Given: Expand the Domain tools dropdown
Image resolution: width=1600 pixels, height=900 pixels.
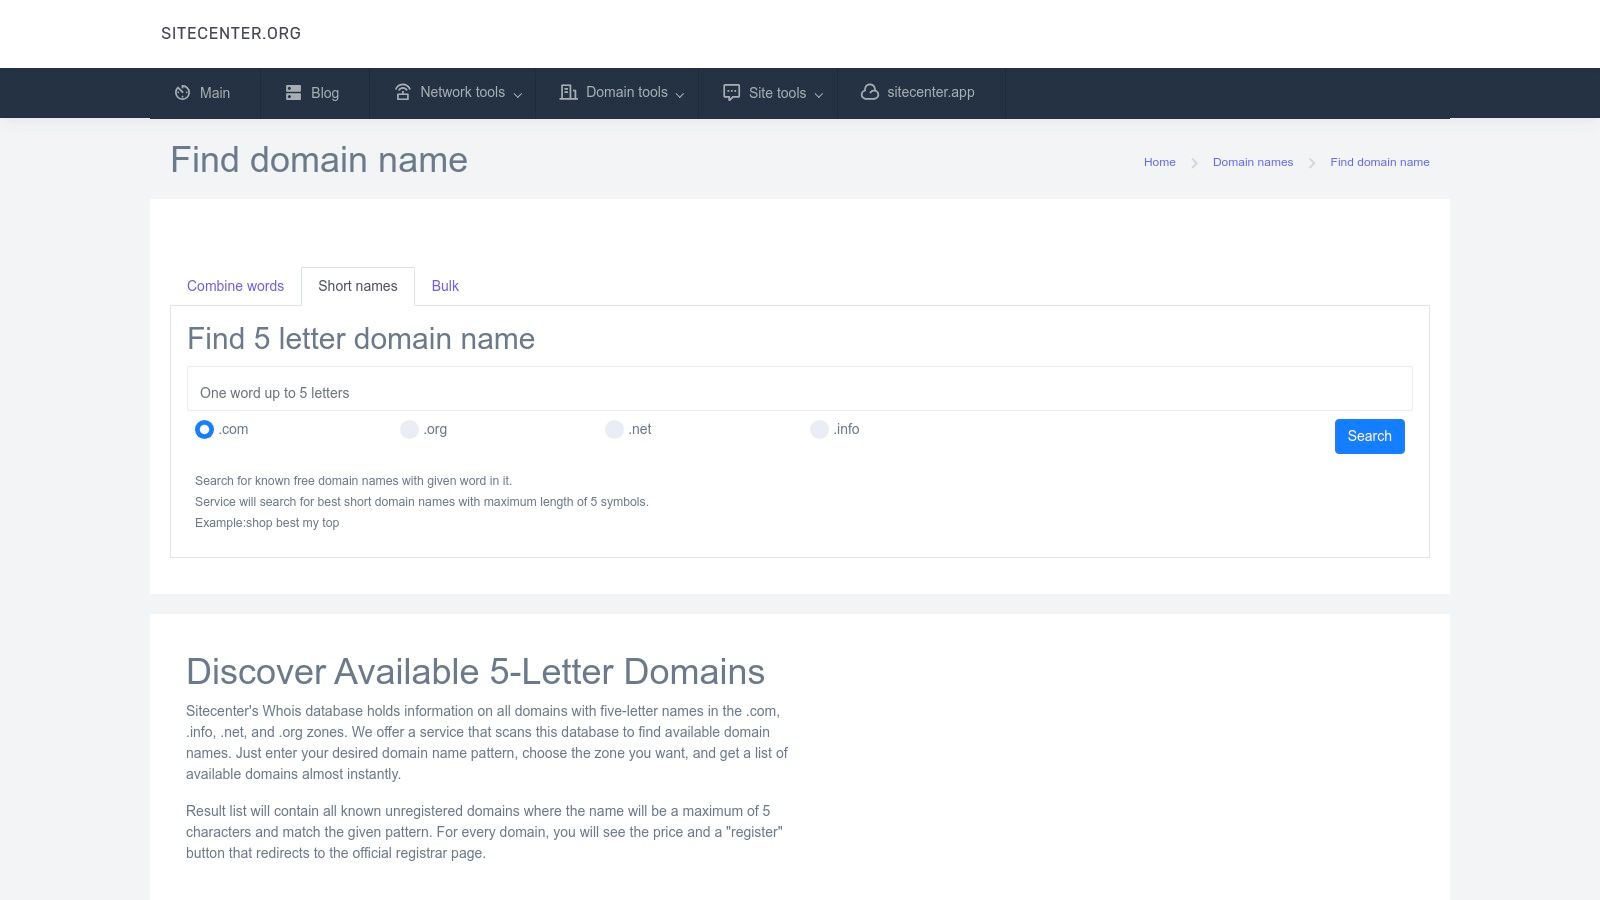Looking at the screenshot, I should 627,92.
